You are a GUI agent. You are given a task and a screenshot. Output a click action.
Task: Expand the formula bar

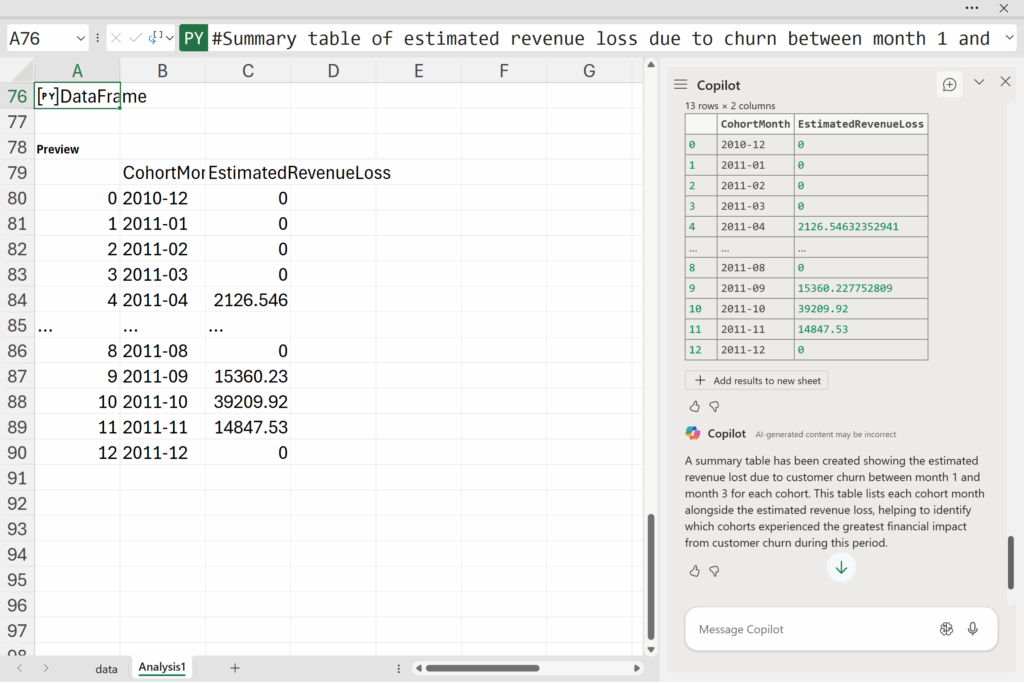click(x=1007, y=39)
